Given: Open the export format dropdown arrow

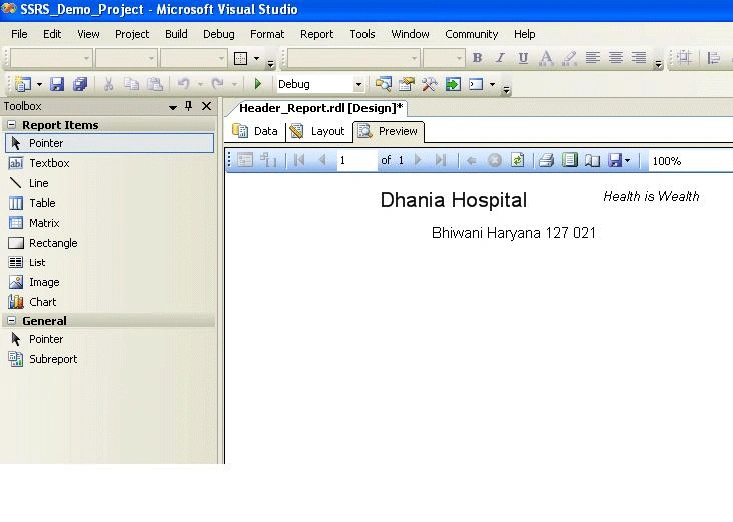Looking at the screenshot, I should [x=627, y=161].
